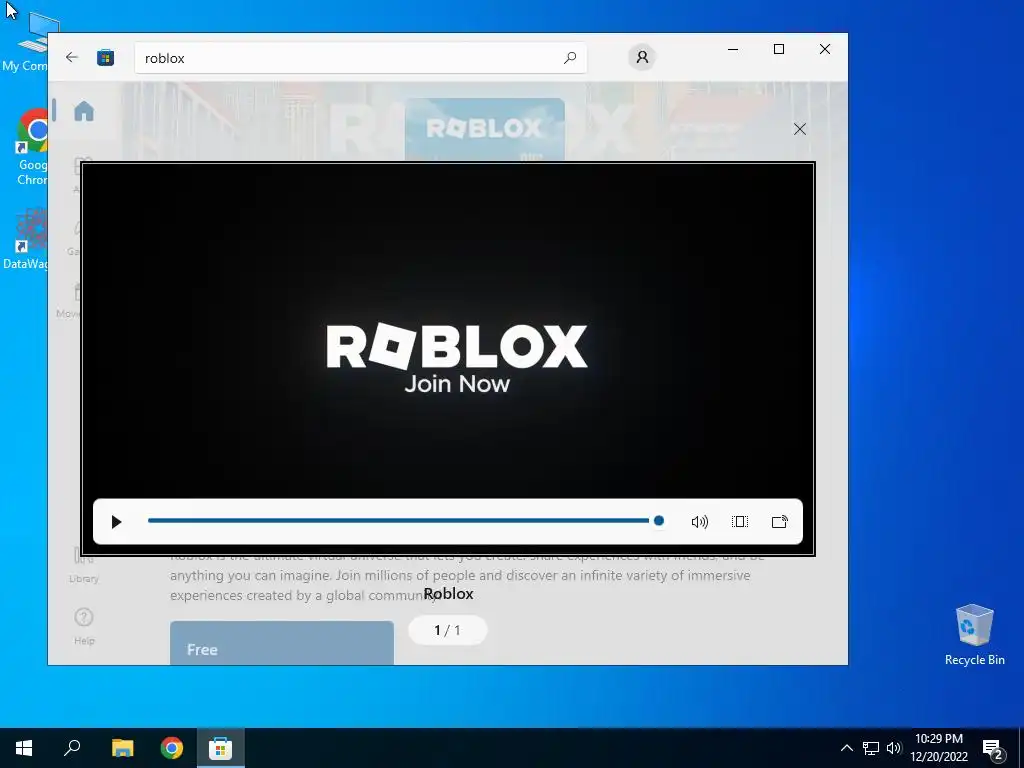The width and height of the screenshot is (1024, 768).
Task: Open Chrome from the taskbar
Action: click(x=172, y=748)
